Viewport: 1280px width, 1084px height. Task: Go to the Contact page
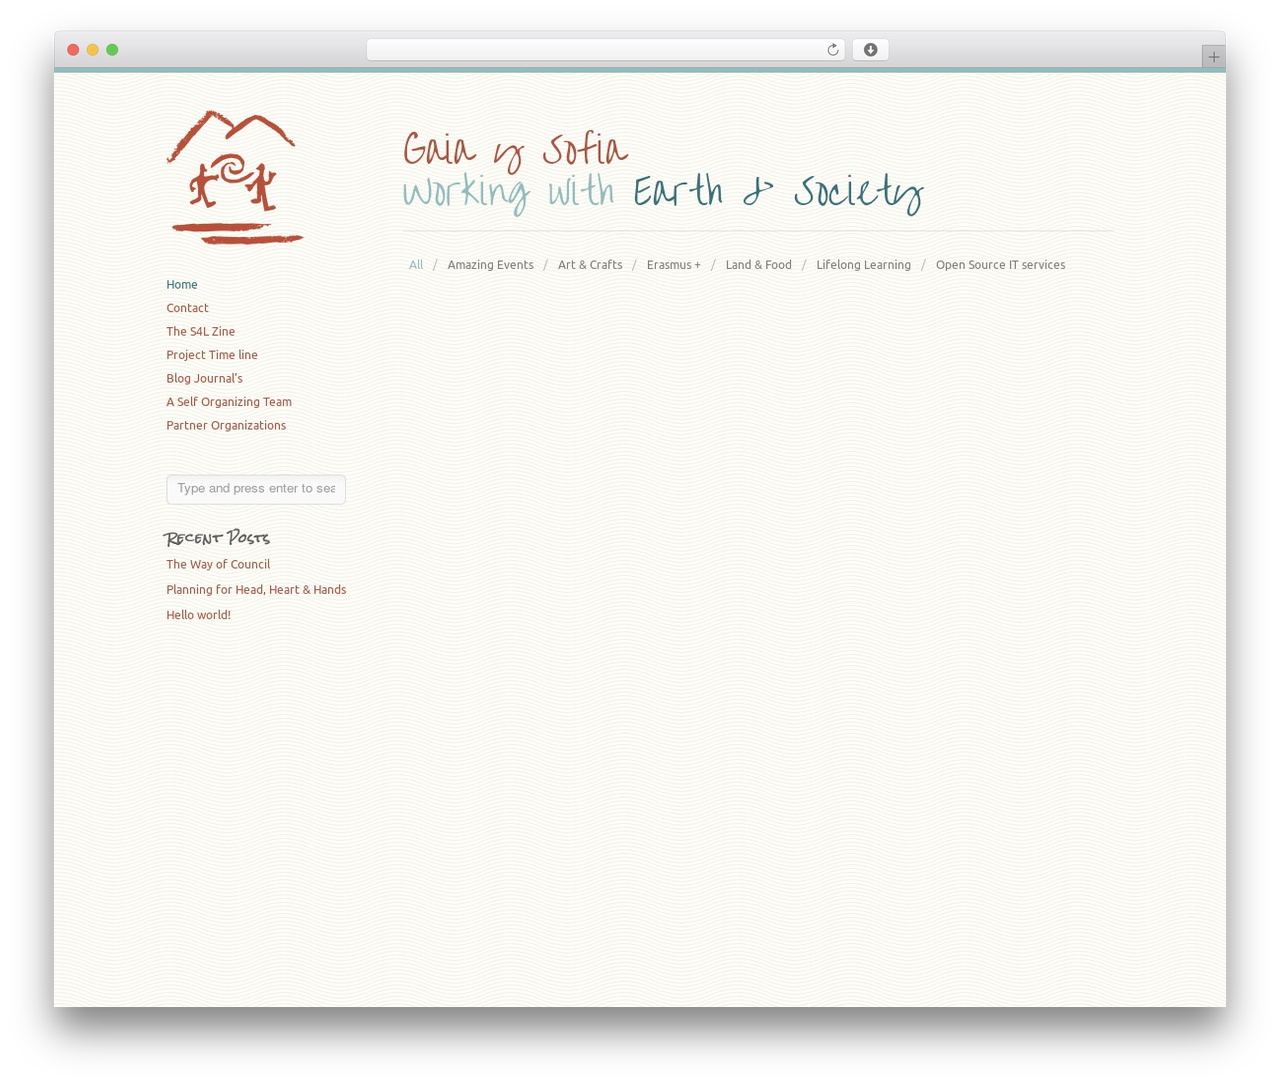pyautogui.click(x=187, y=308)
